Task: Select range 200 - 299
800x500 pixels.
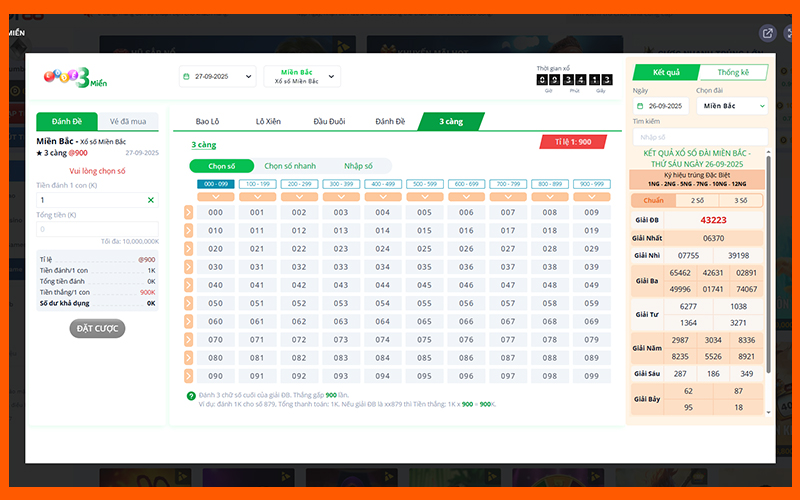Action: click(299, 184)
